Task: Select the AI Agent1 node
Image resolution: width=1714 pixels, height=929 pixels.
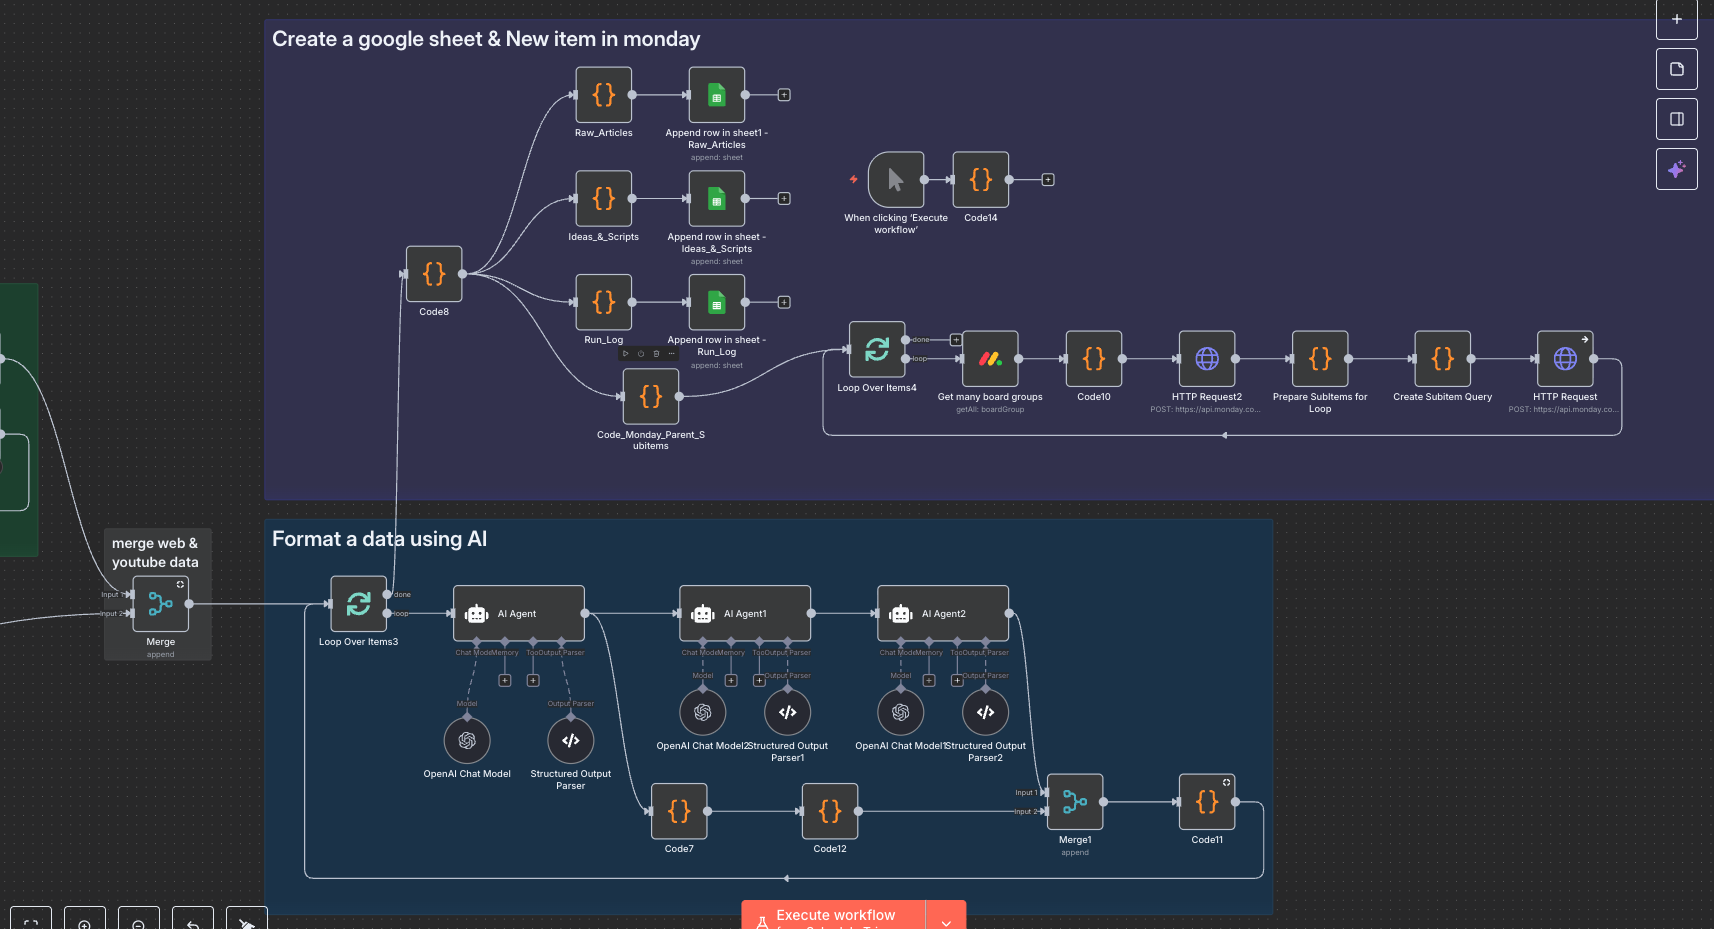Action: (745, 613)
